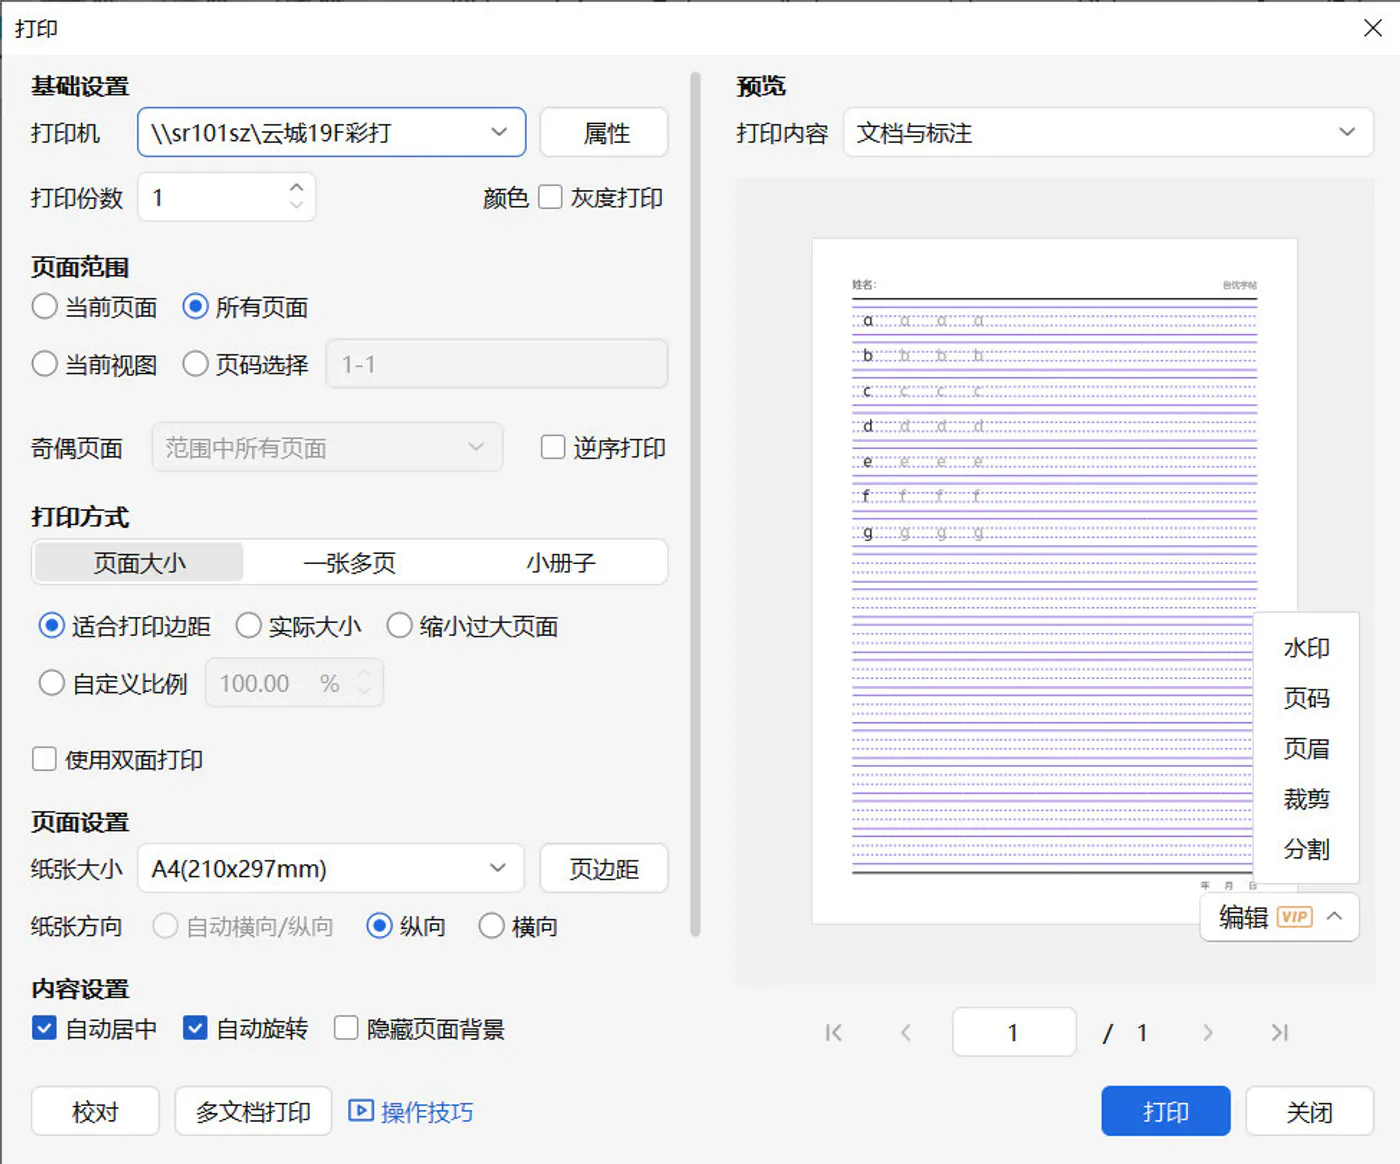Viewport: 1400px width, 1164px height.
Task: Click the settings panel vertical scrollbar
Action: [x=695, y=504]
